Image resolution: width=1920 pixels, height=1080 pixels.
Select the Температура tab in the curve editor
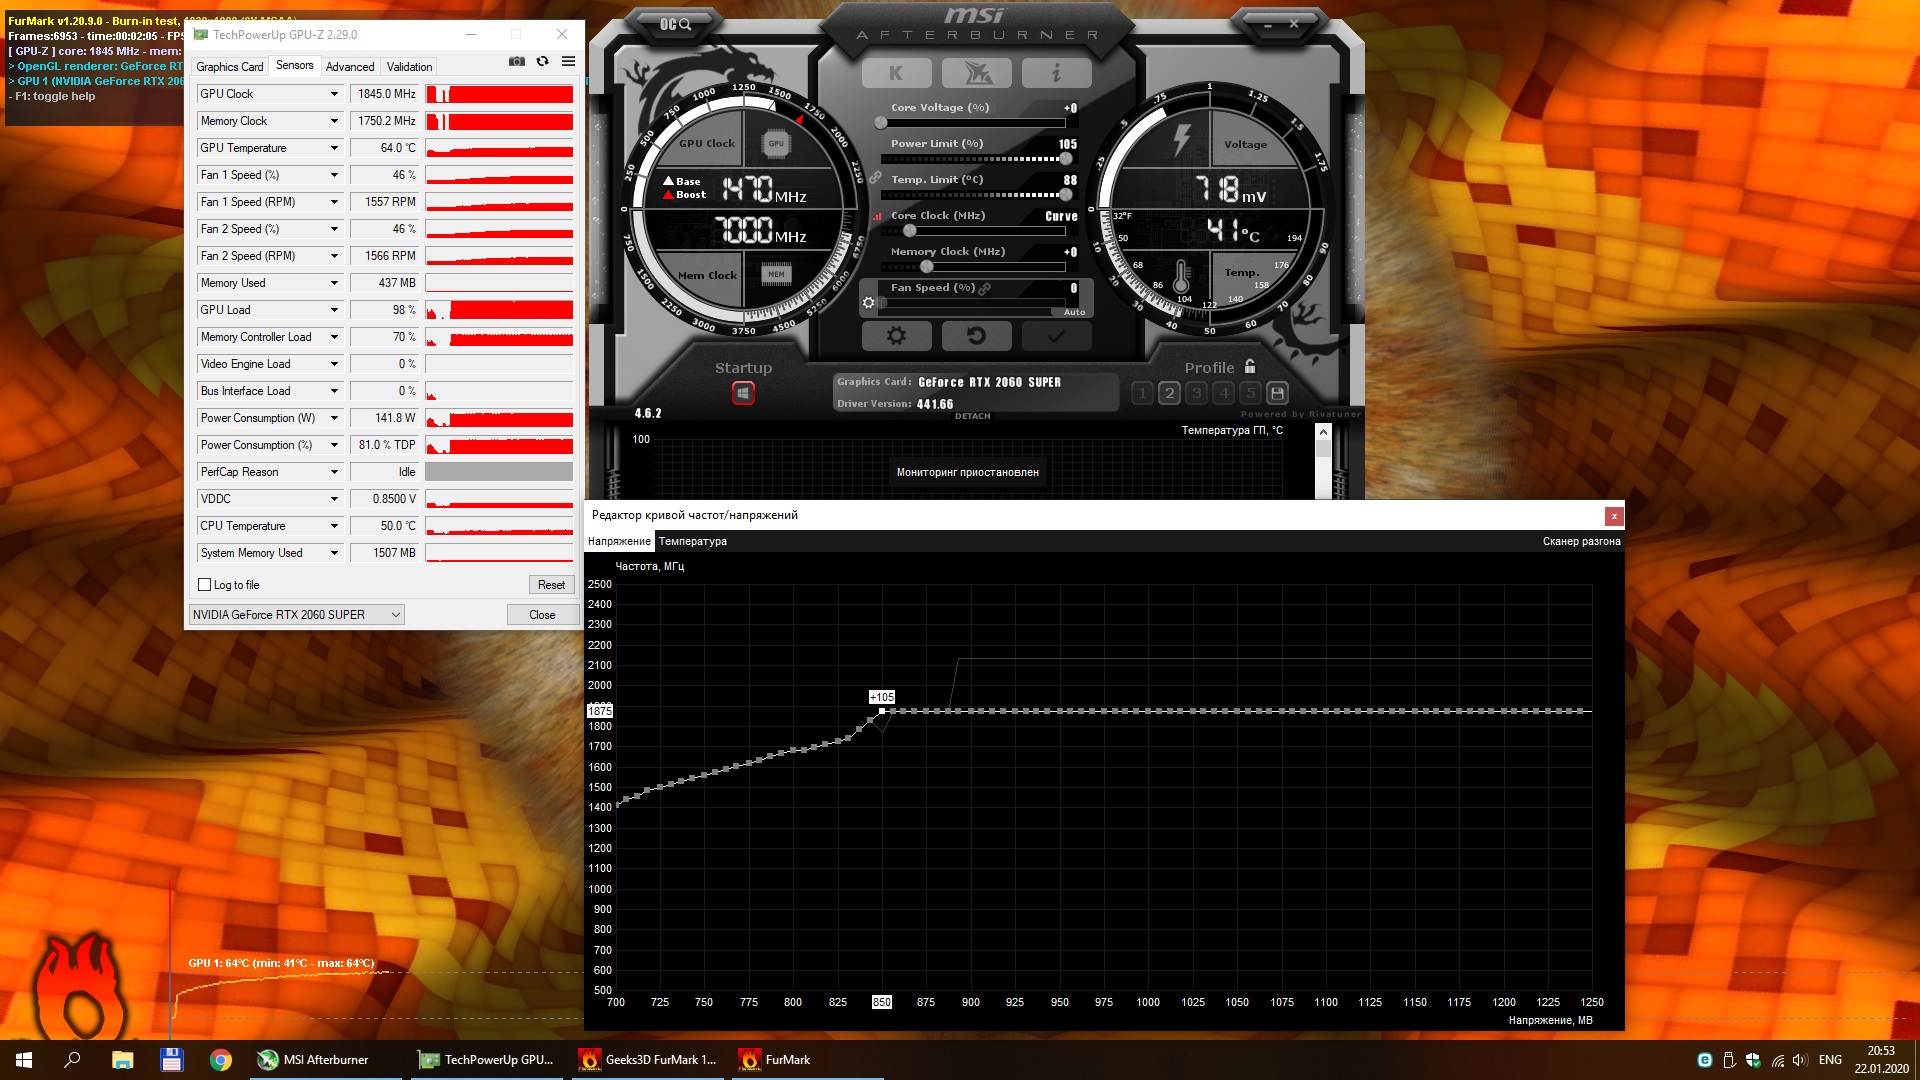coord(692,541)
